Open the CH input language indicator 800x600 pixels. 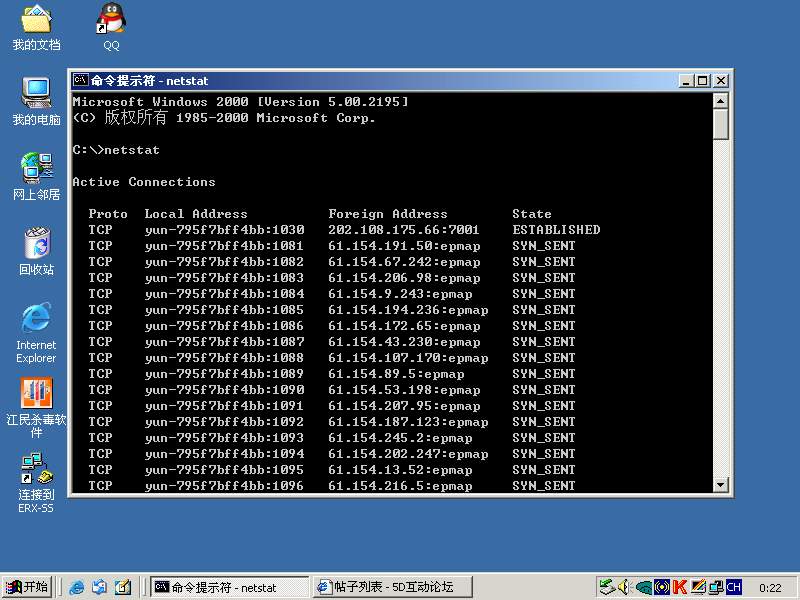pyautogui.click(x=733, y=587)
